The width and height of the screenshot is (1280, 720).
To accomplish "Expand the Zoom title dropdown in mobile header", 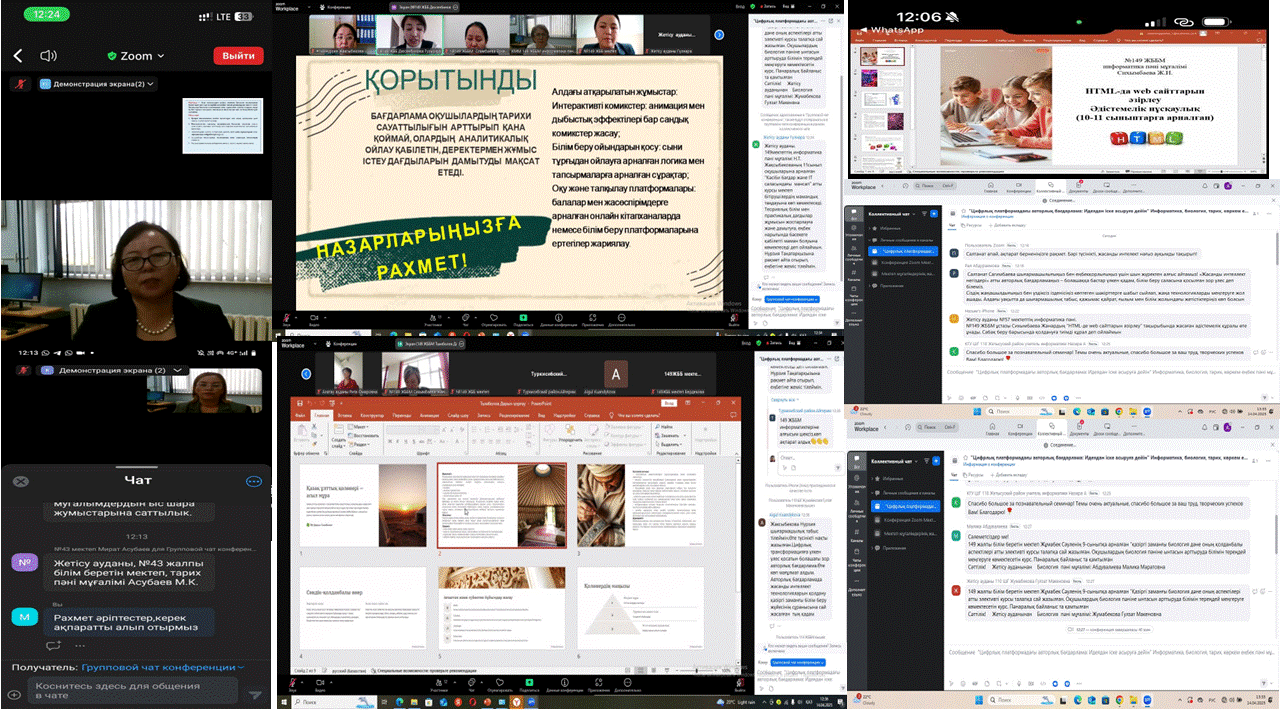I will [160, 56].
